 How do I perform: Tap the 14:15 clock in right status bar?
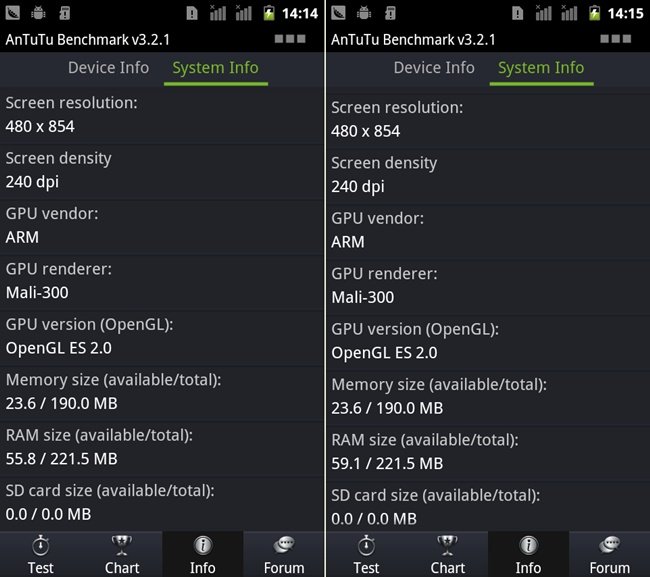coord(625,13)
